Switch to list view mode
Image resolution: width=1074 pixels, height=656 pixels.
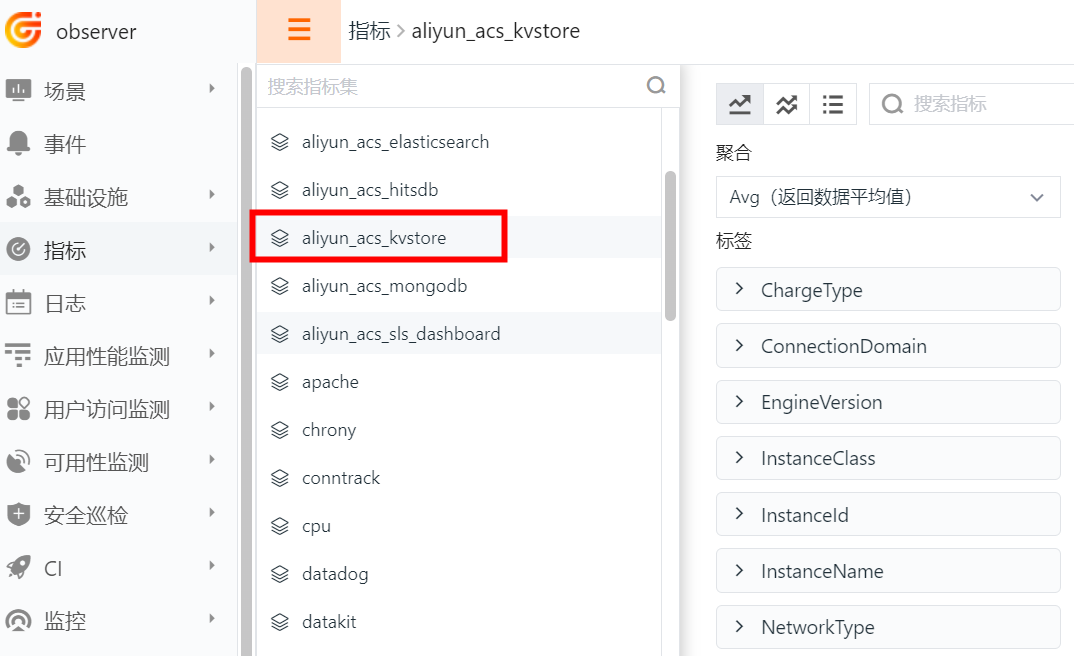click(833, 104)
